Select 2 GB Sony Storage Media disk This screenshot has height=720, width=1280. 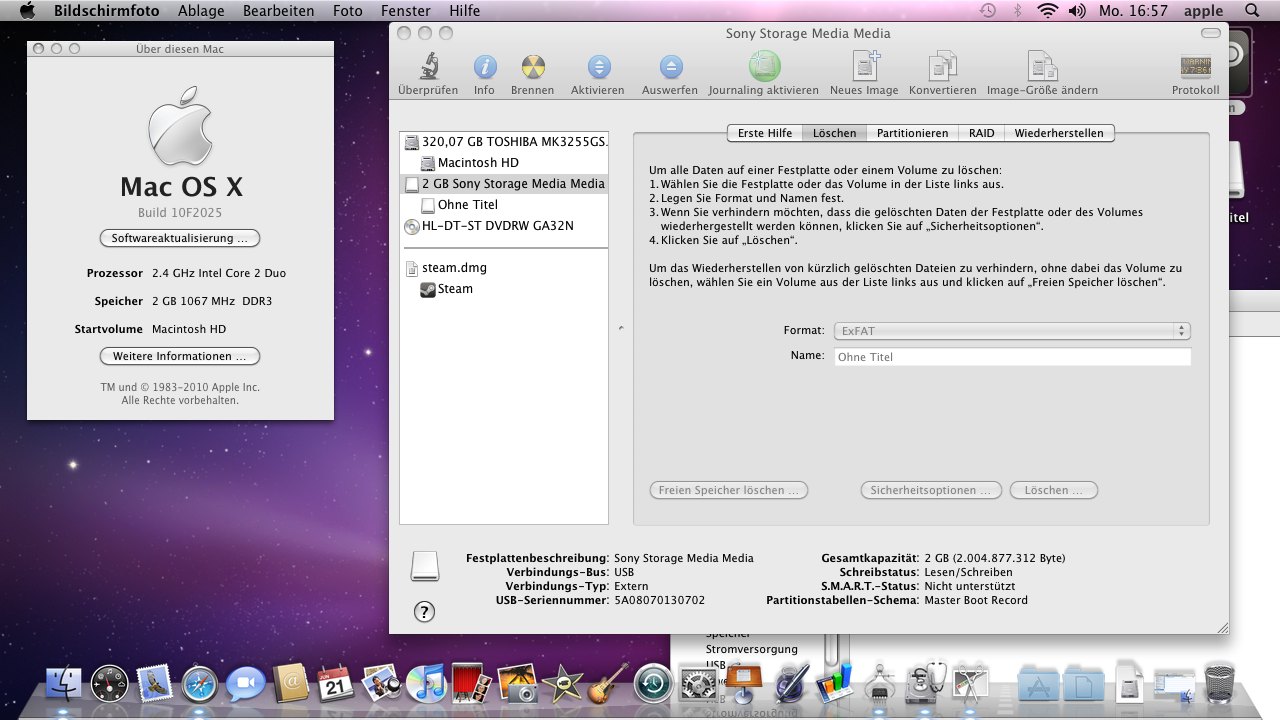(x=504, y=183)
